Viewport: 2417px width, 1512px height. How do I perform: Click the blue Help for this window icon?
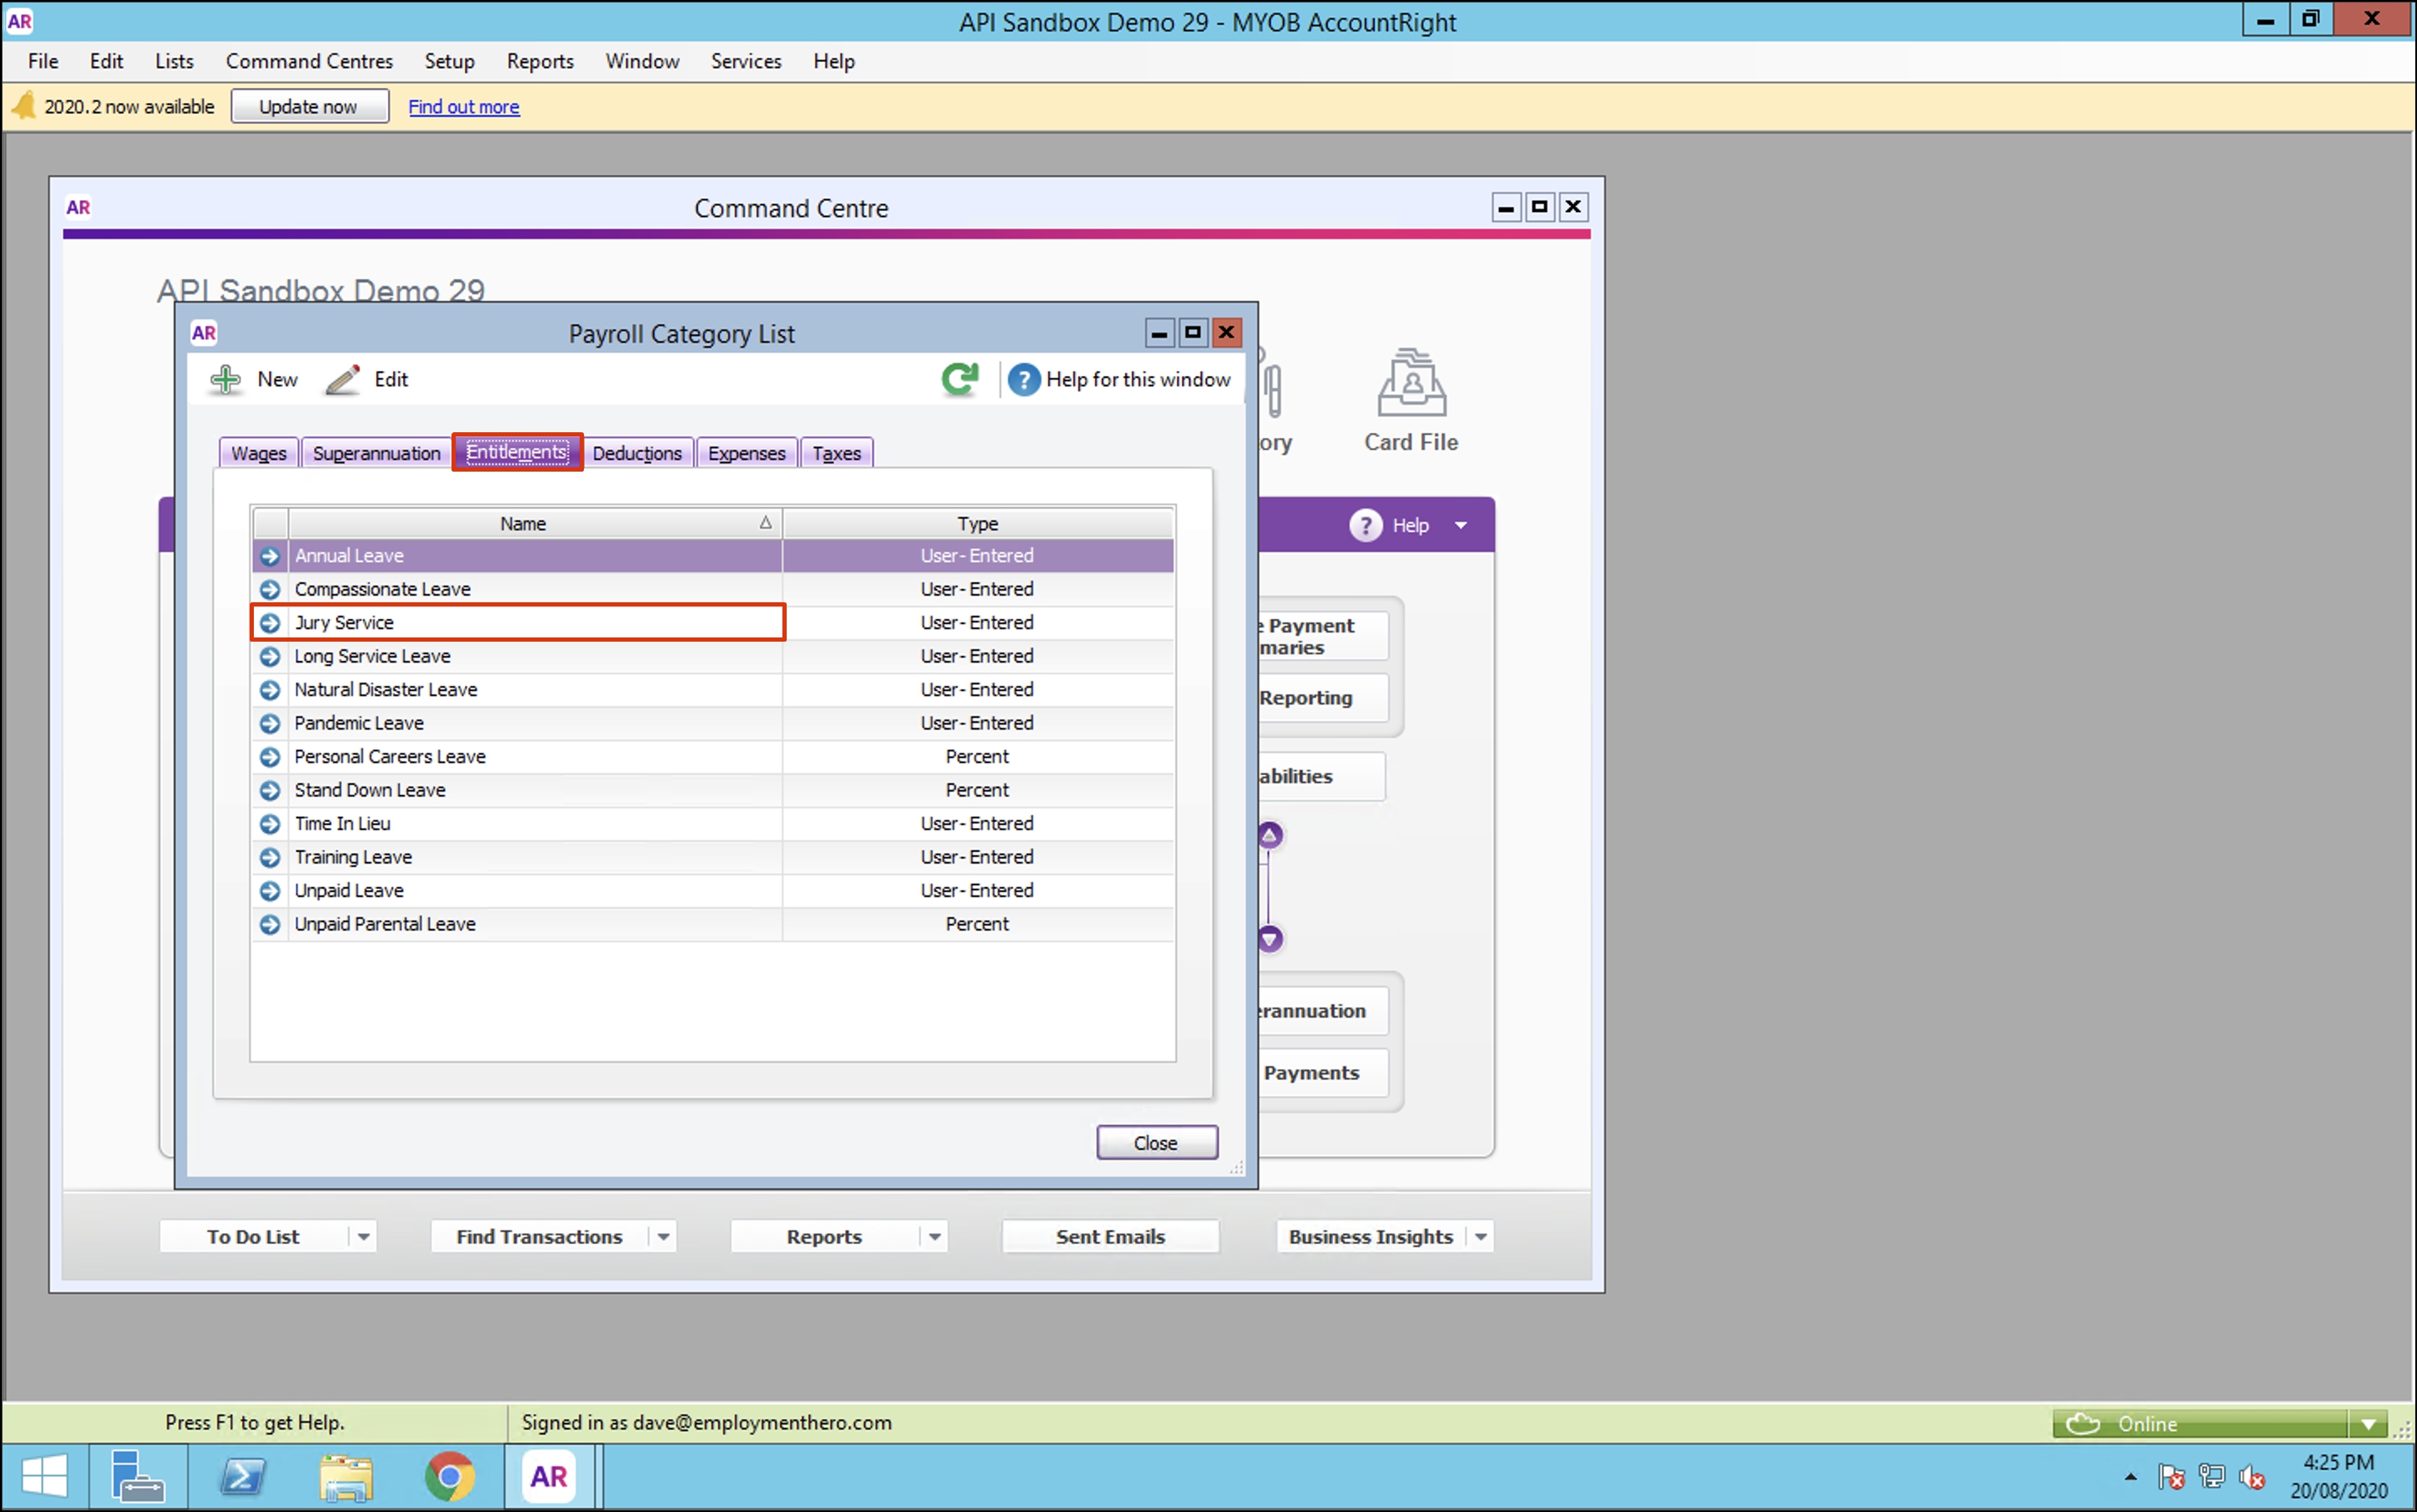click(1023, 379)
